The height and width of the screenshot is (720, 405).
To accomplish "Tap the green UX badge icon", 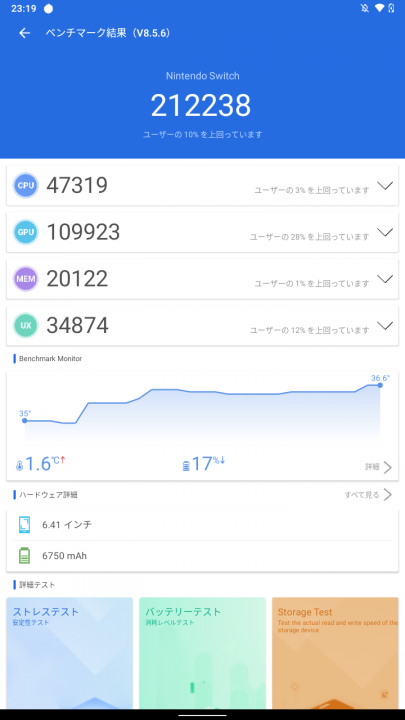I will (x=26, y=326).
